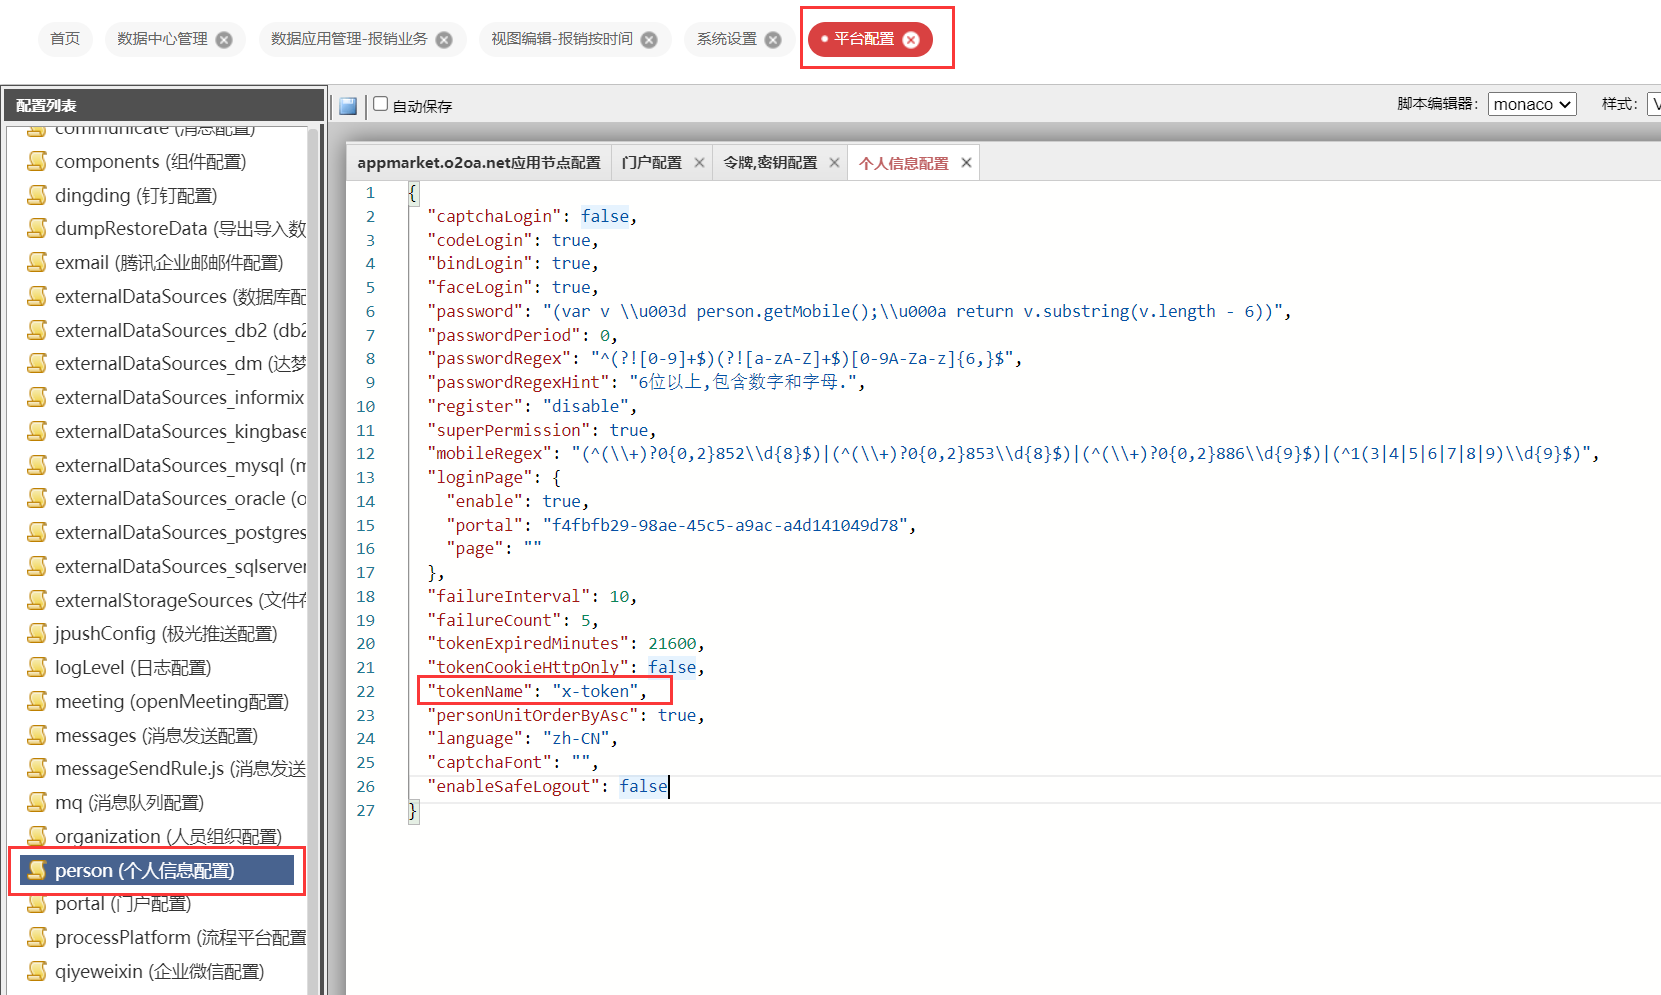Switch to 视图编辑-报销按时间 tab

pyautogui.click(x=561, y=39)
